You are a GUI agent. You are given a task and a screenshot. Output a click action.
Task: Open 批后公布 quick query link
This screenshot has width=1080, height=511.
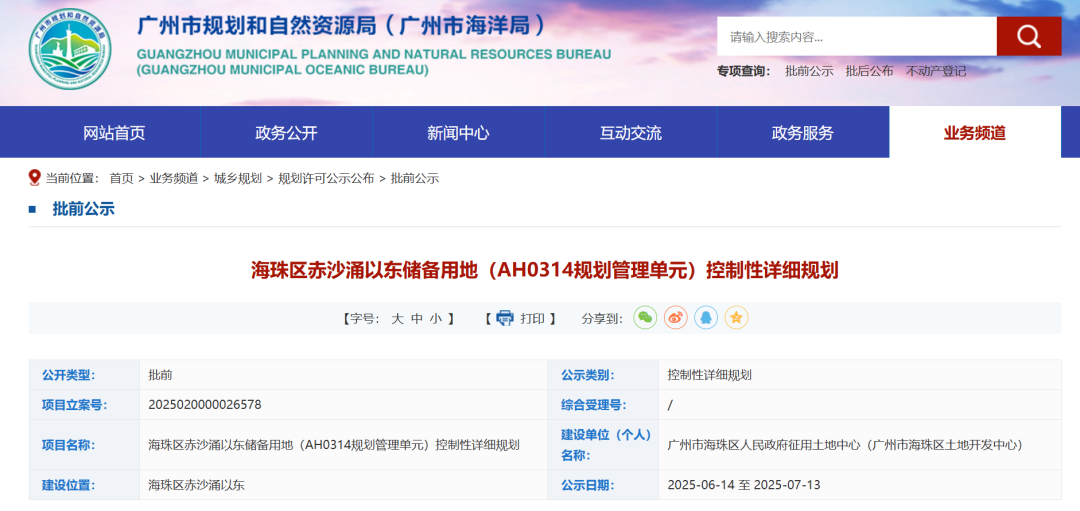coord(869,71)
